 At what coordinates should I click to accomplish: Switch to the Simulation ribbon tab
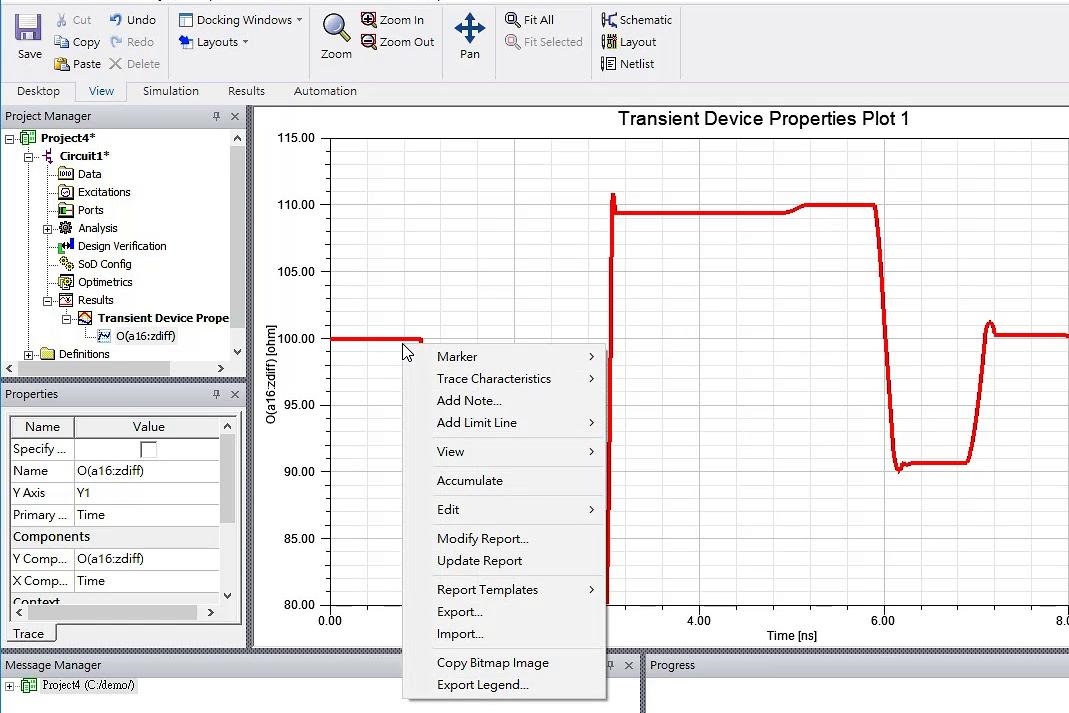click(x=170, y=91)
